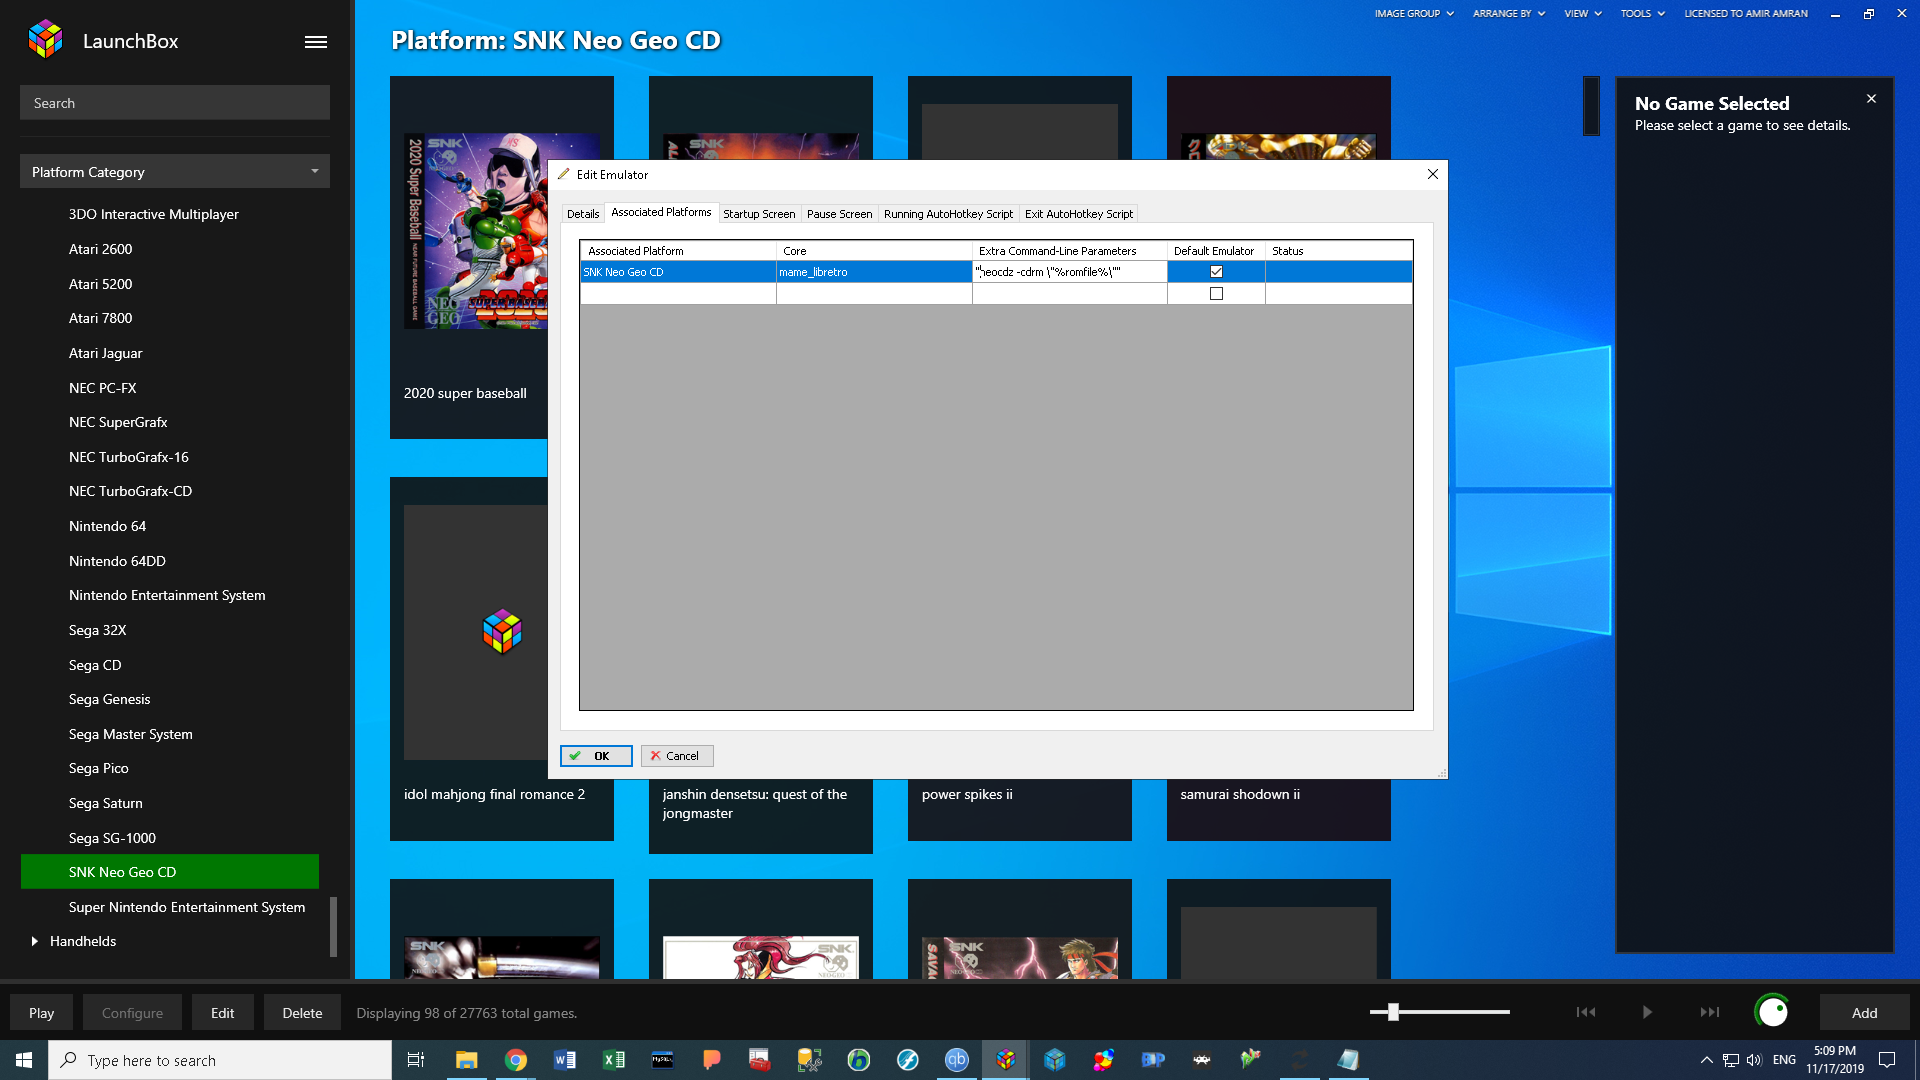Sort by Associated Platform column header
This screenshot has width=1920, height=1080.
[678, 251]
